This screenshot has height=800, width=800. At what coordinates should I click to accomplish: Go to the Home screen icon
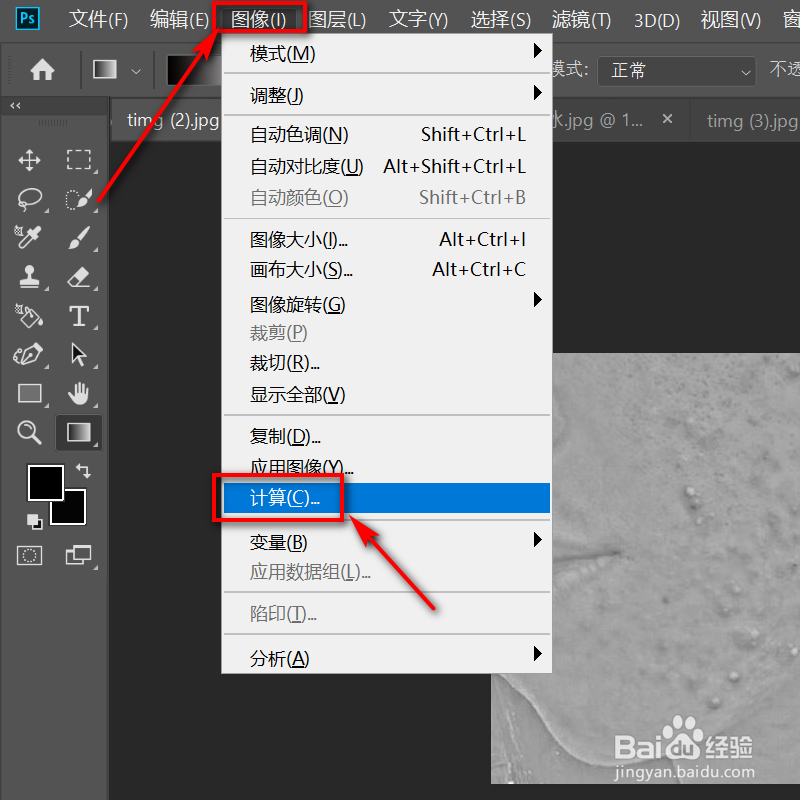pyautogui.click(x=42, y=69)
